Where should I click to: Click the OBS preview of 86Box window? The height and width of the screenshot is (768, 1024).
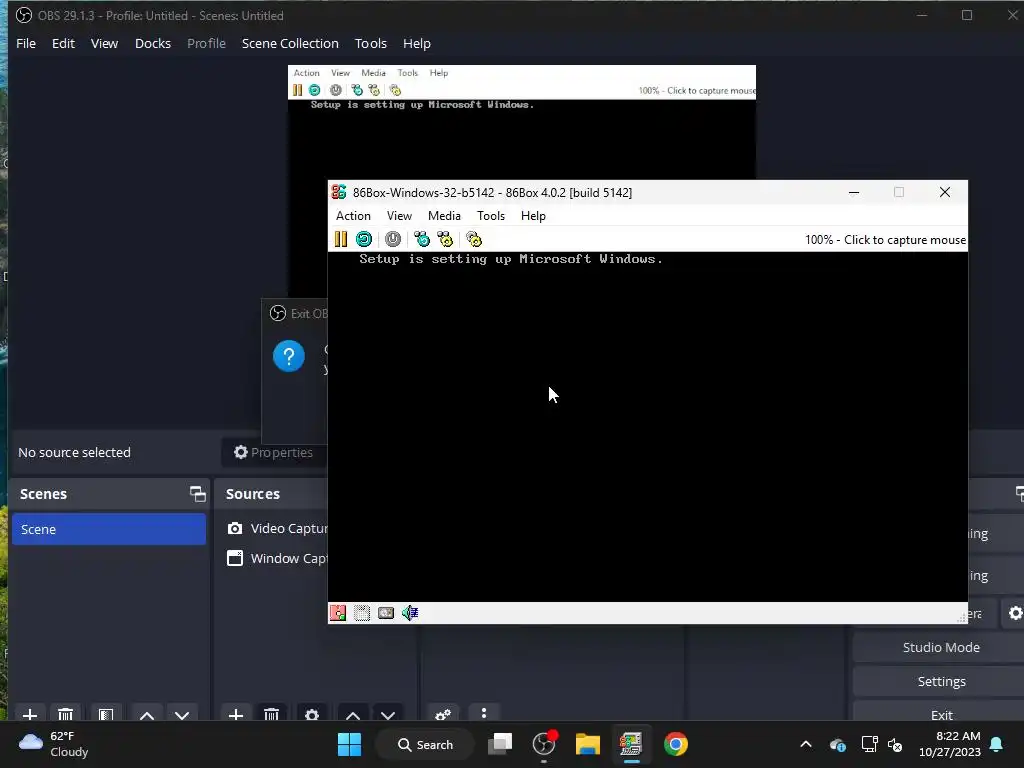522,122
